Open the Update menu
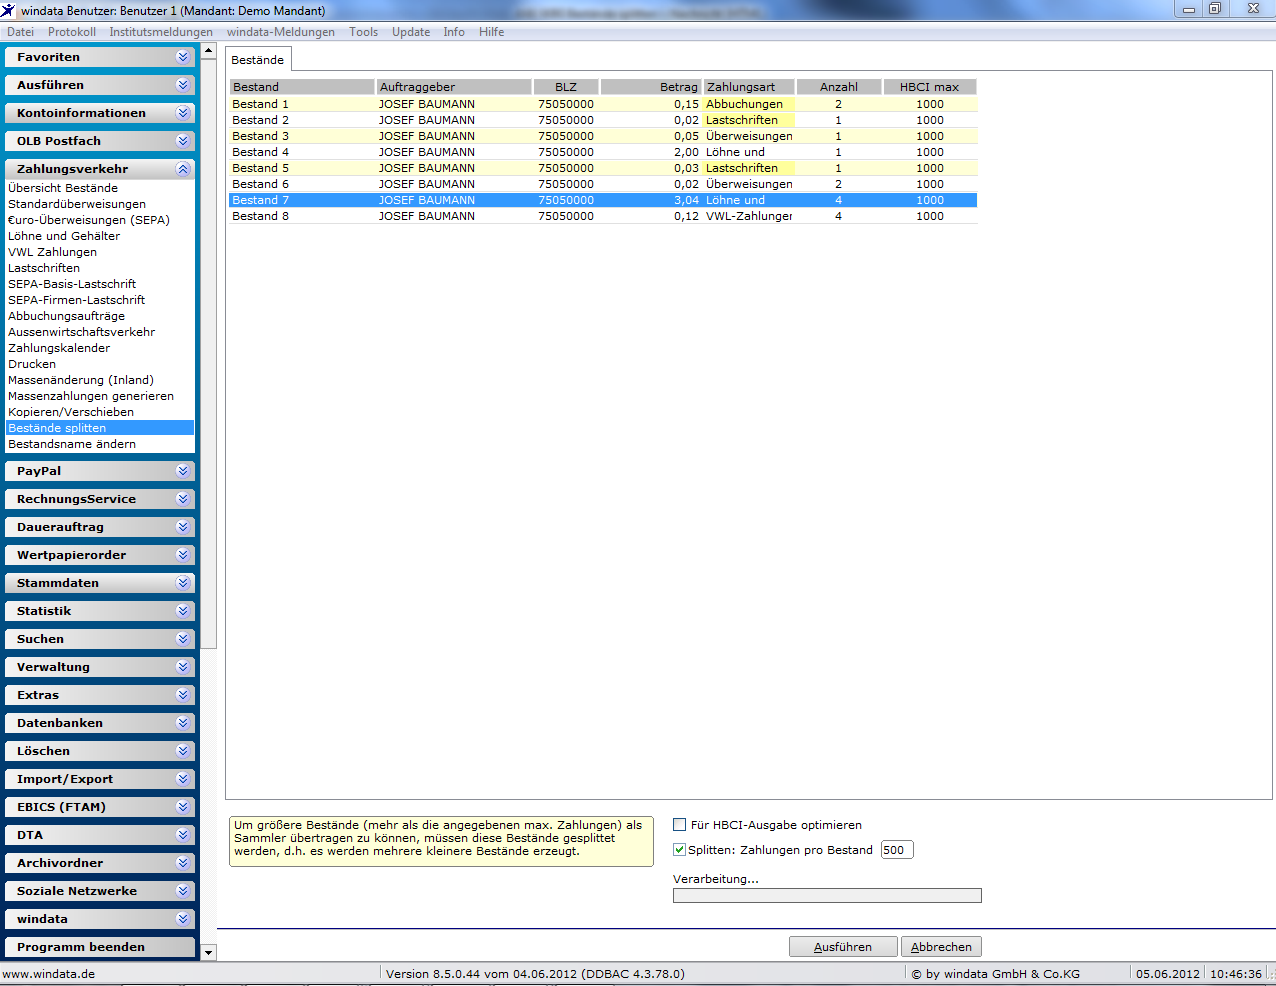Image resolution: width=1276 pixels, height=986 pixels. (411, 32)
